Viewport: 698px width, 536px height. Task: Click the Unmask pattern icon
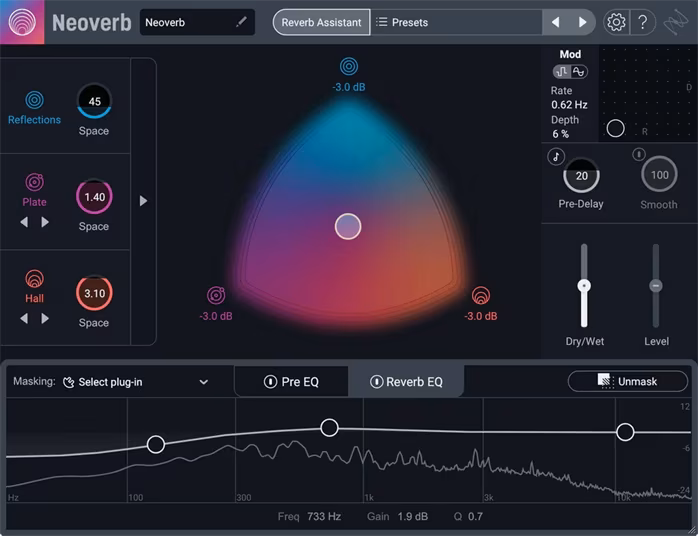pos(605,381)
